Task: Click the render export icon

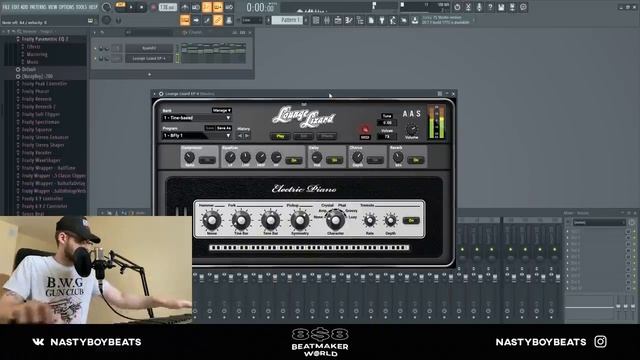Action: [x=512, y=7]
